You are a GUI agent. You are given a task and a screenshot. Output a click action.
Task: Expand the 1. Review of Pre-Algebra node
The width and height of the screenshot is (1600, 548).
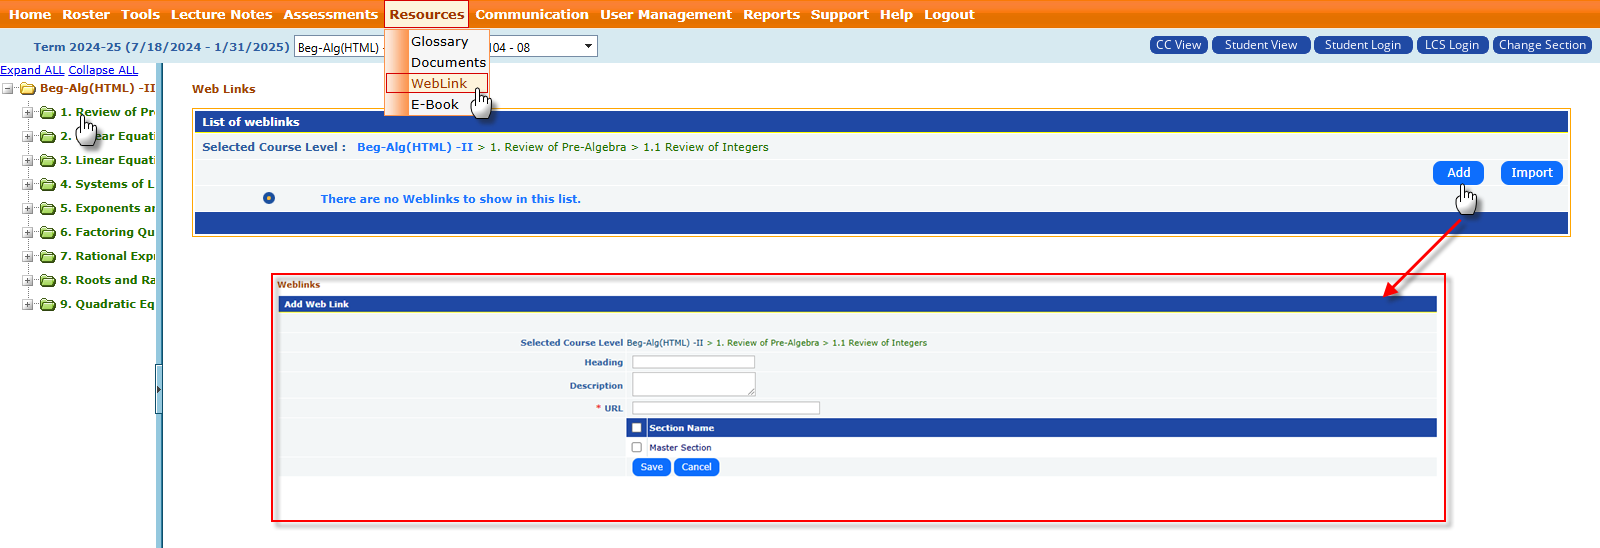[x=28, y=113]
